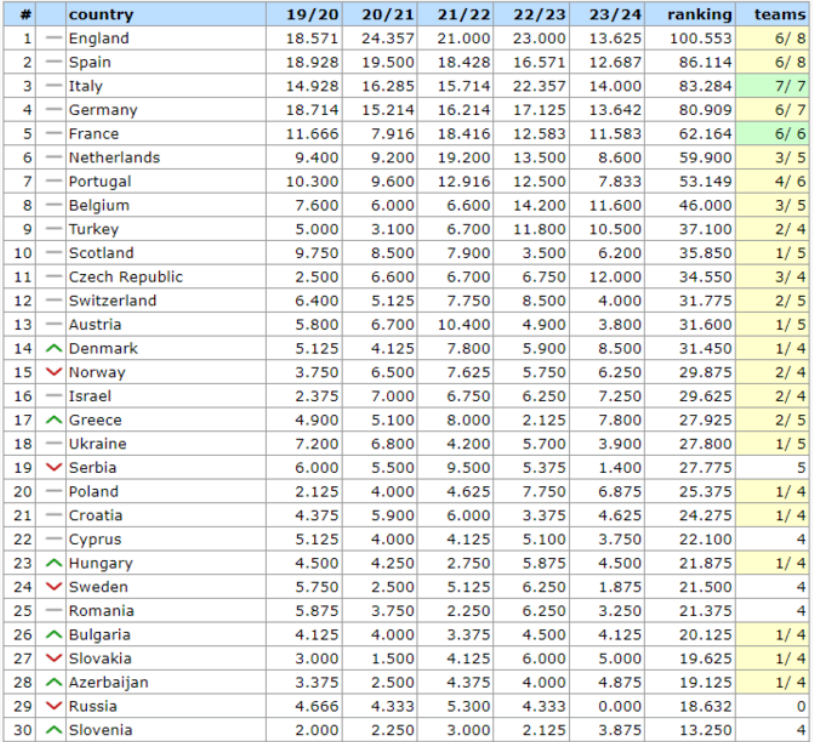Open the Turkey country link
The width and height of the screenshot is (813, 742).
point(94,229)
